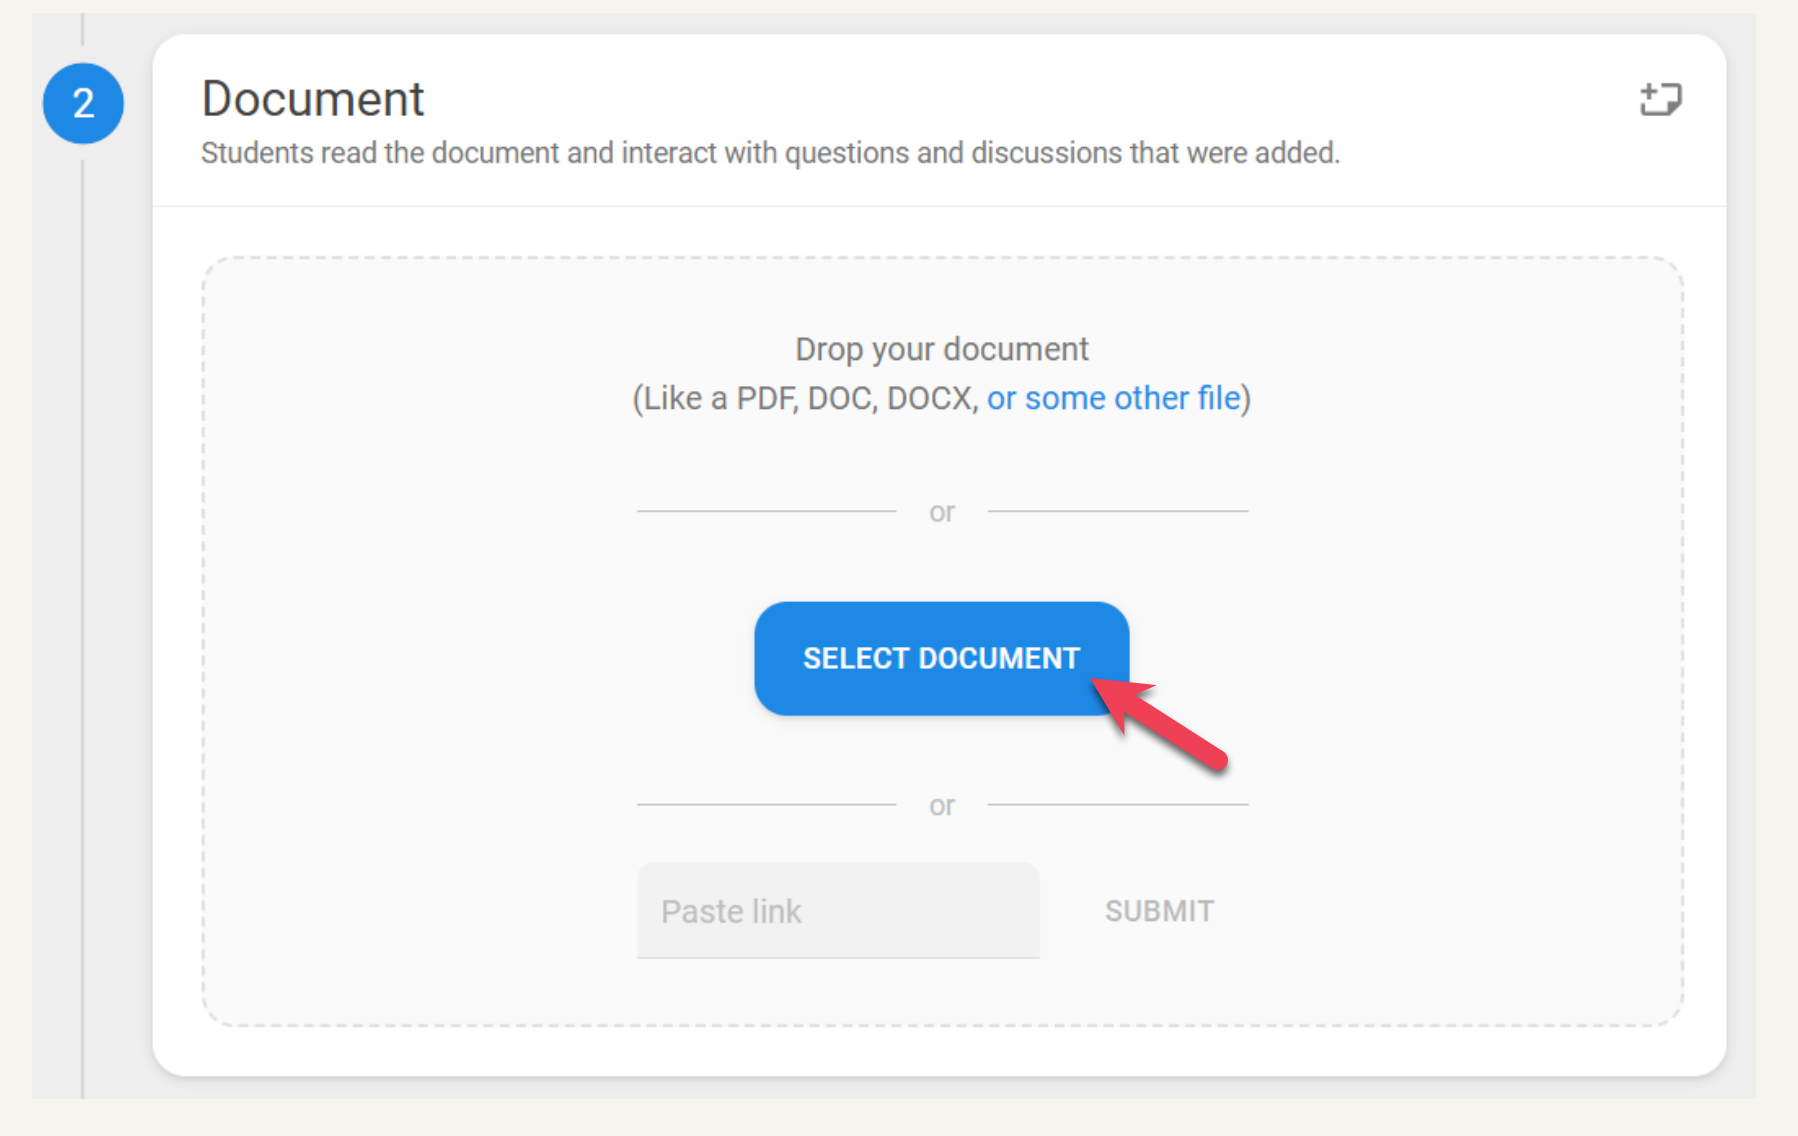Click the 'or' divider above Paste link
This screenshot has height=1136, width=1798.
click(x=941, y=805)
